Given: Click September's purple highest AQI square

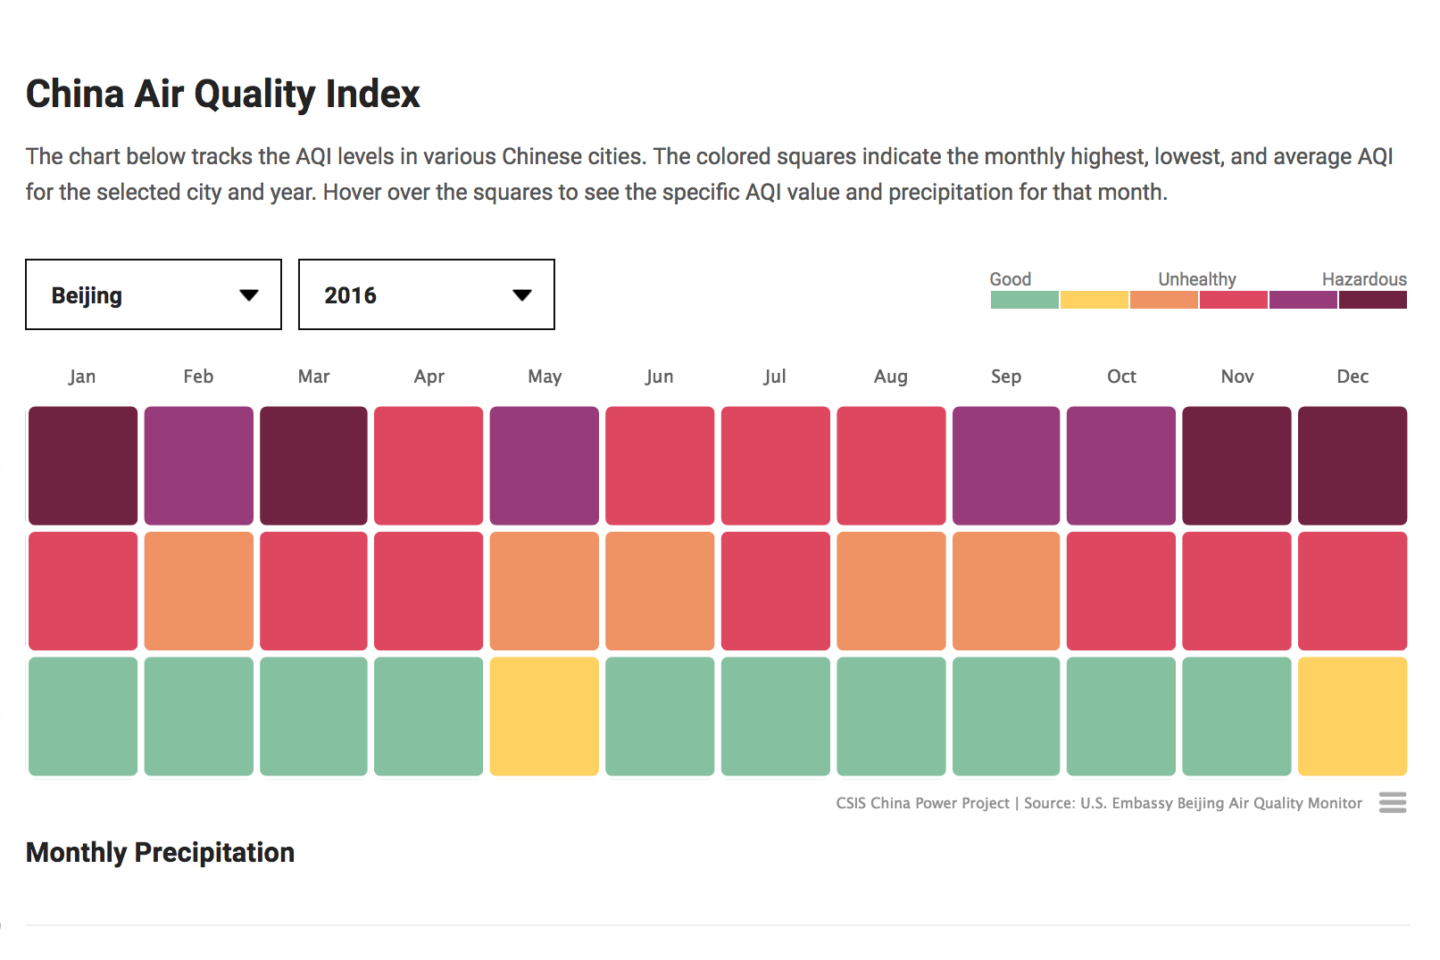Looking at the screenshot, I should [1006, 465].
